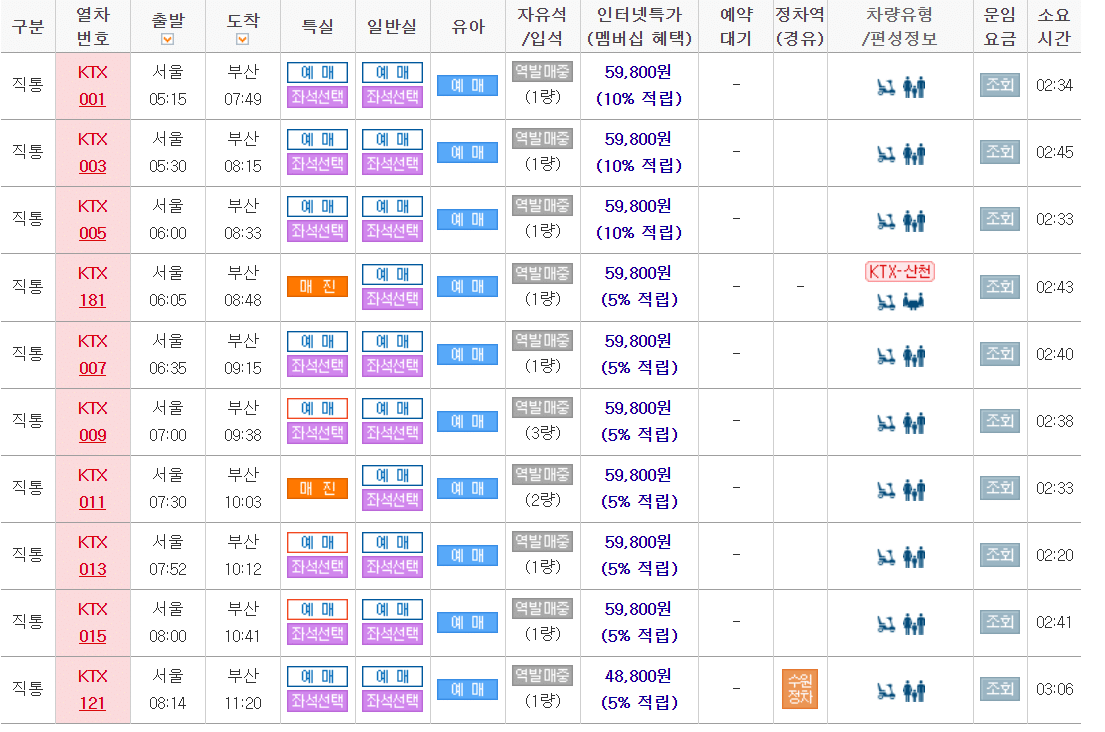Screen dimensions: 1105x732
Task: Check fare with 조회 for KTX 001
Action: pos(999,85)
